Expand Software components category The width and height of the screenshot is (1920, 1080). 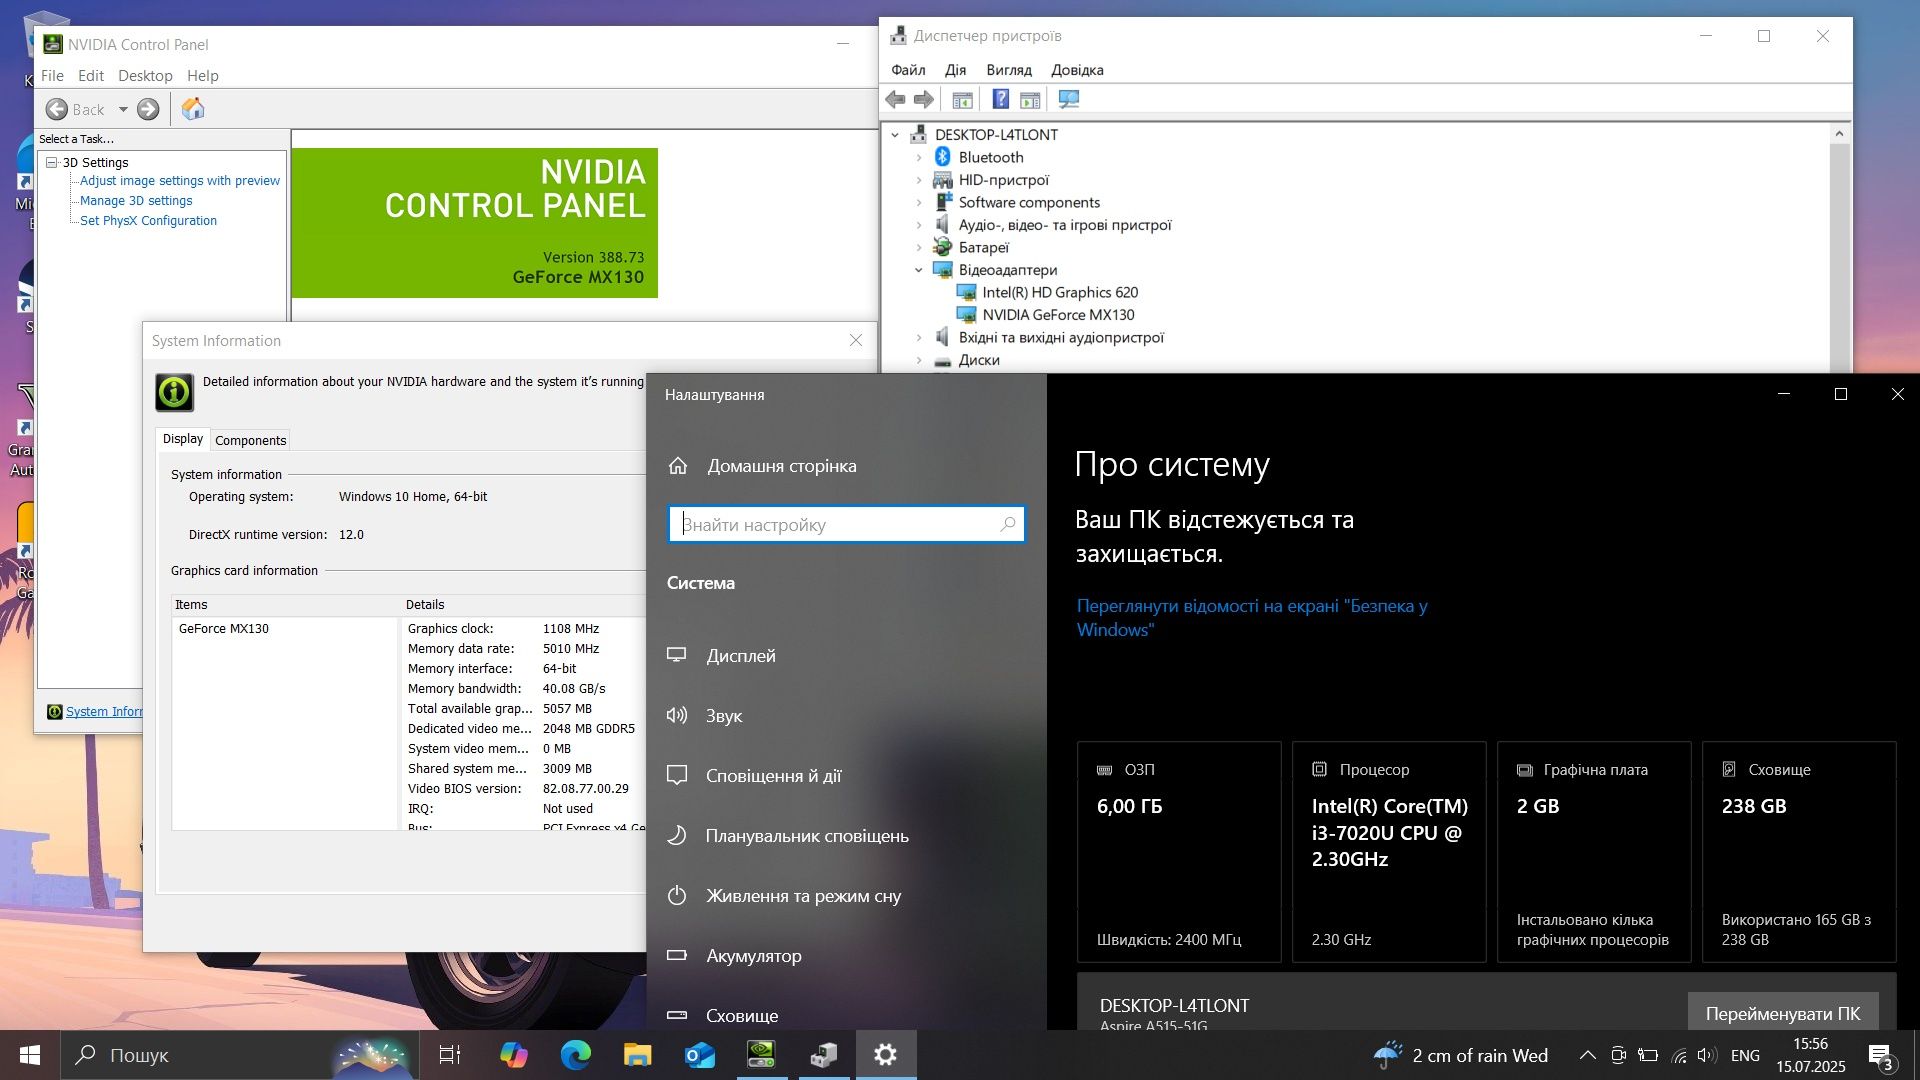coord(919,202)
